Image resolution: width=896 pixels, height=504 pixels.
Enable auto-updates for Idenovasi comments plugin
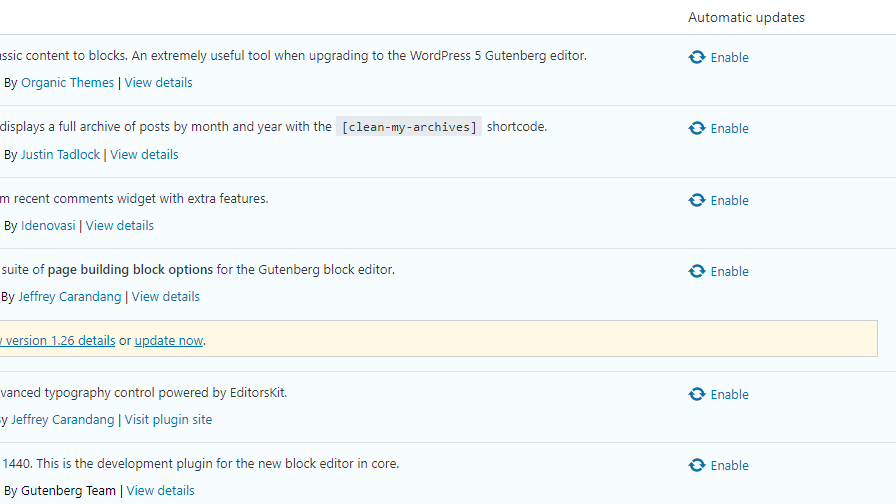click(729, 201)
